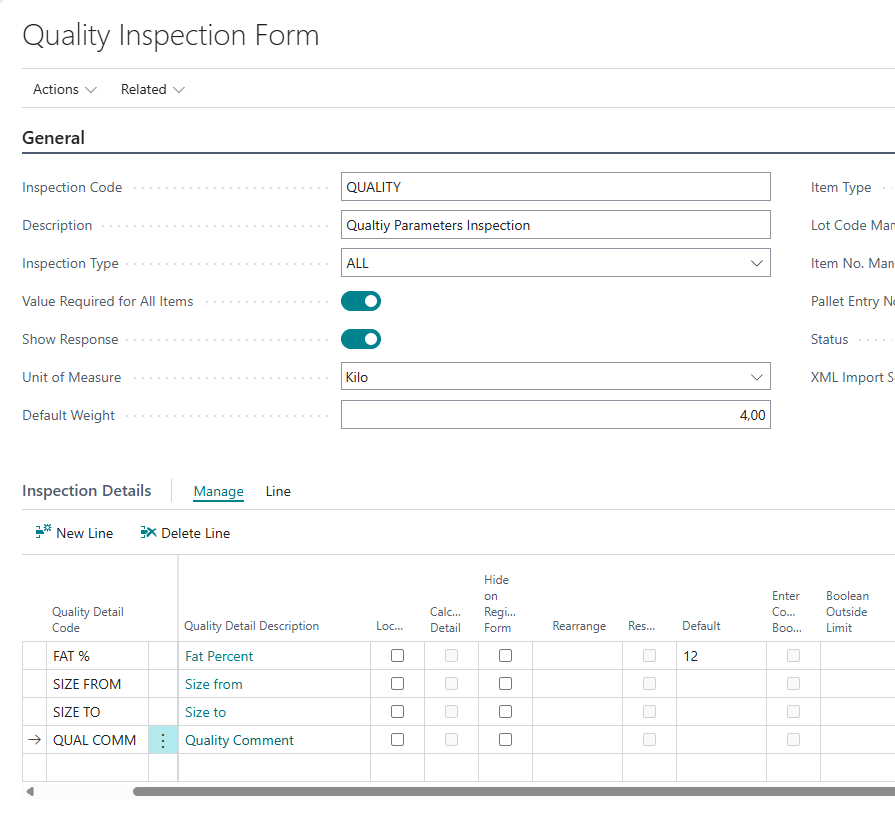Select the Manage tab
Viewport: 895px width, 835px height.
218,491
